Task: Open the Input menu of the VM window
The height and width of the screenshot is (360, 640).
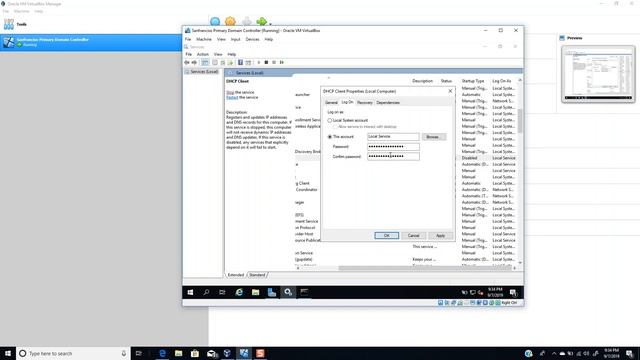Action: 236,39
